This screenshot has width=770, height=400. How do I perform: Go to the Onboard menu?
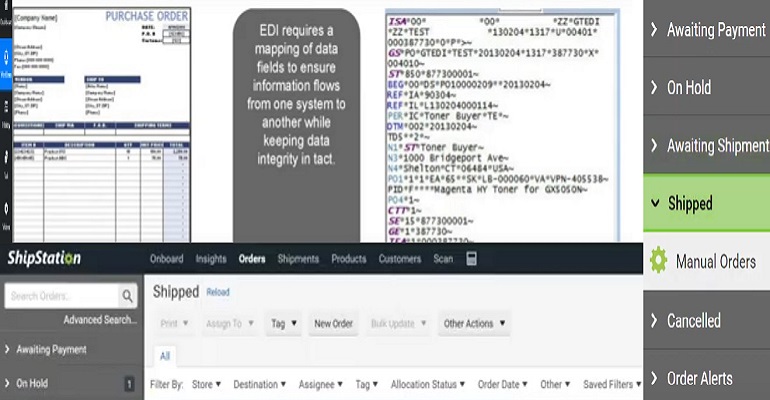click(x=166, y=259)
